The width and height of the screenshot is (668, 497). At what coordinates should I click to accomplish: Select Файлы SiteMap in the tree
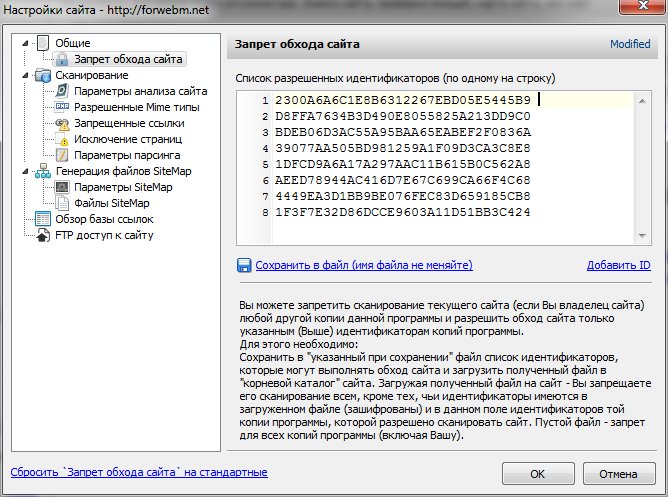[x=112, y=203]
